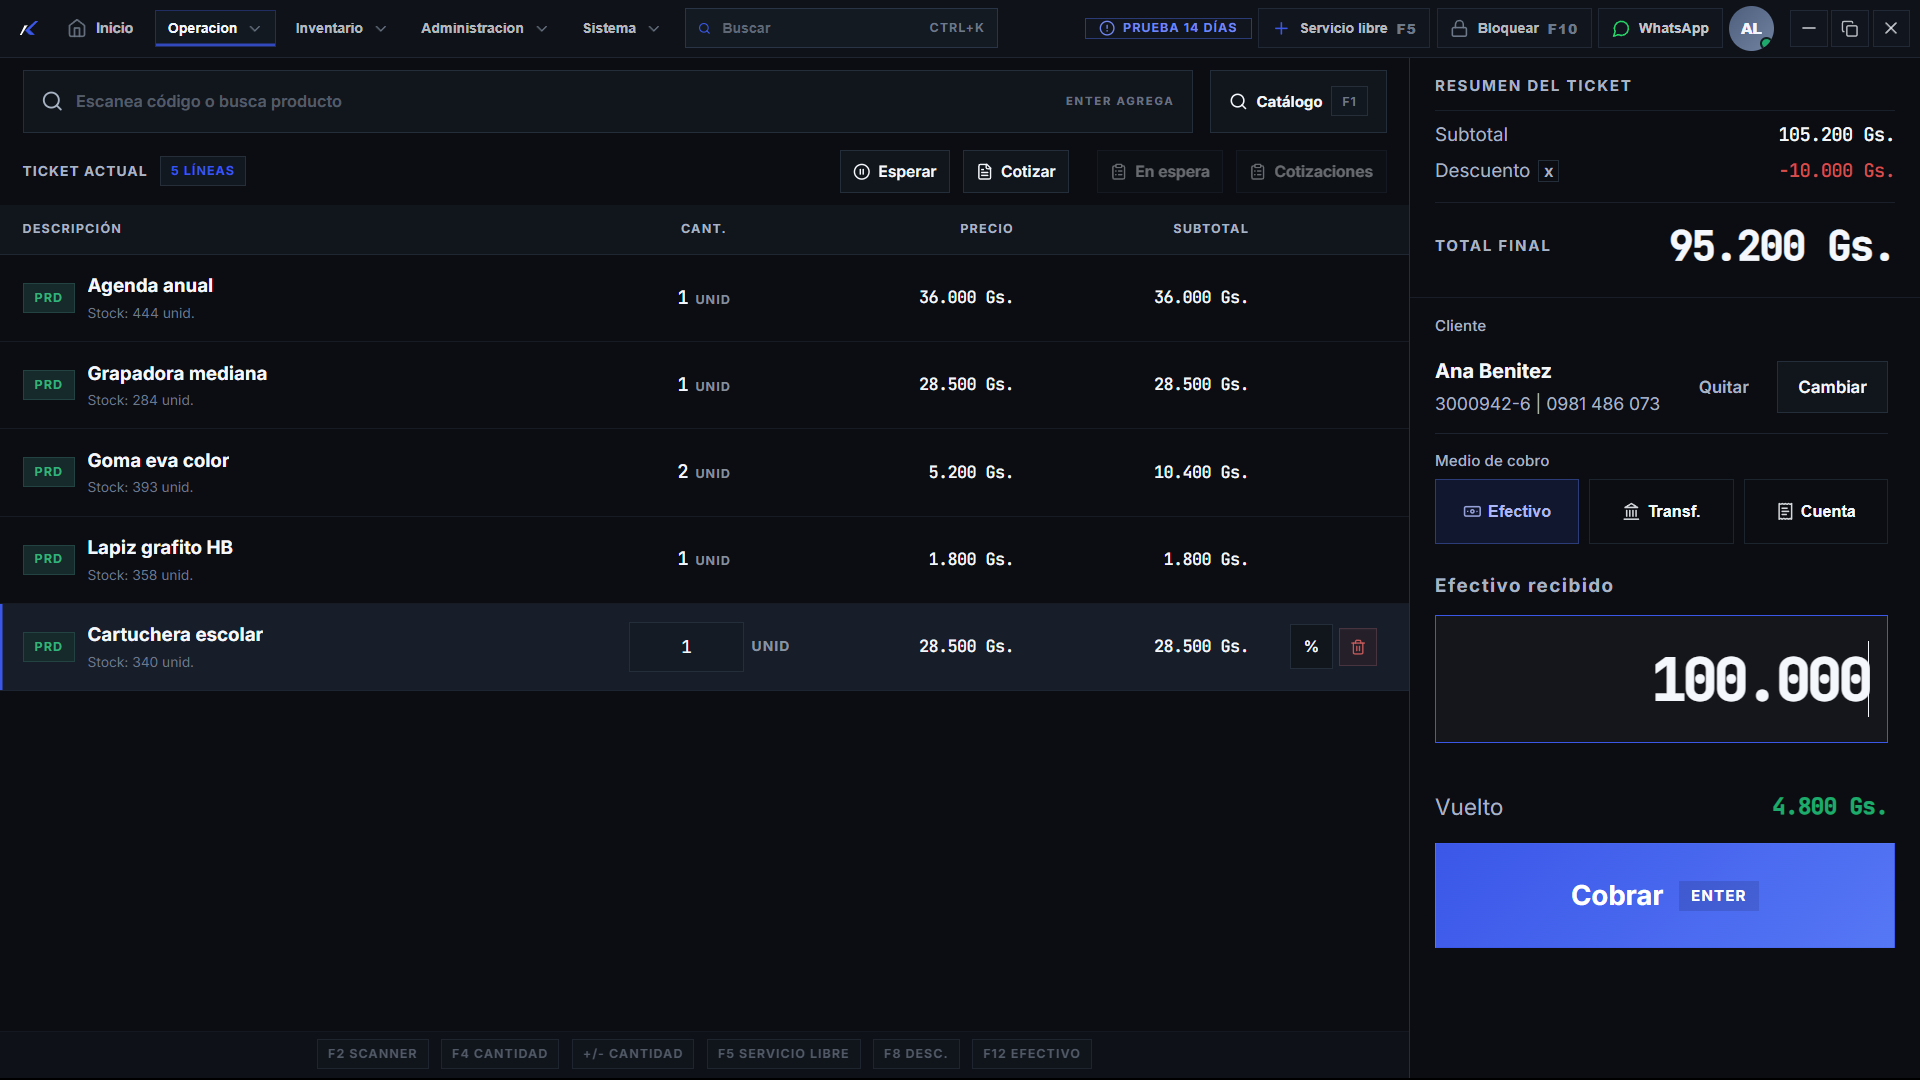Click the WhatsApp chat icon
Screen dimensions: 1920x1080
click(x=1621, y=28)
